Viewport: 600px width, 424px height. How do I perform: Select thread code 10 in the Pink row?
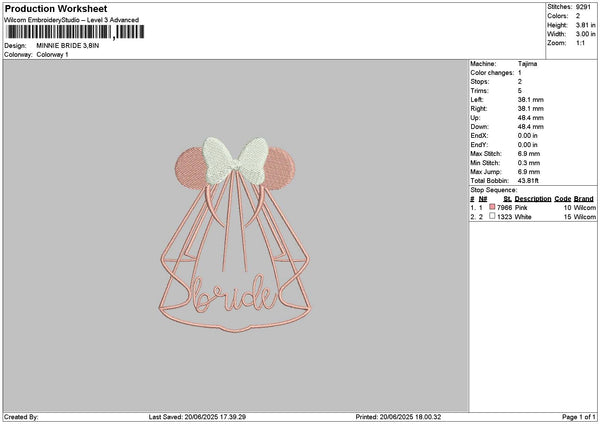coord(567,208)
